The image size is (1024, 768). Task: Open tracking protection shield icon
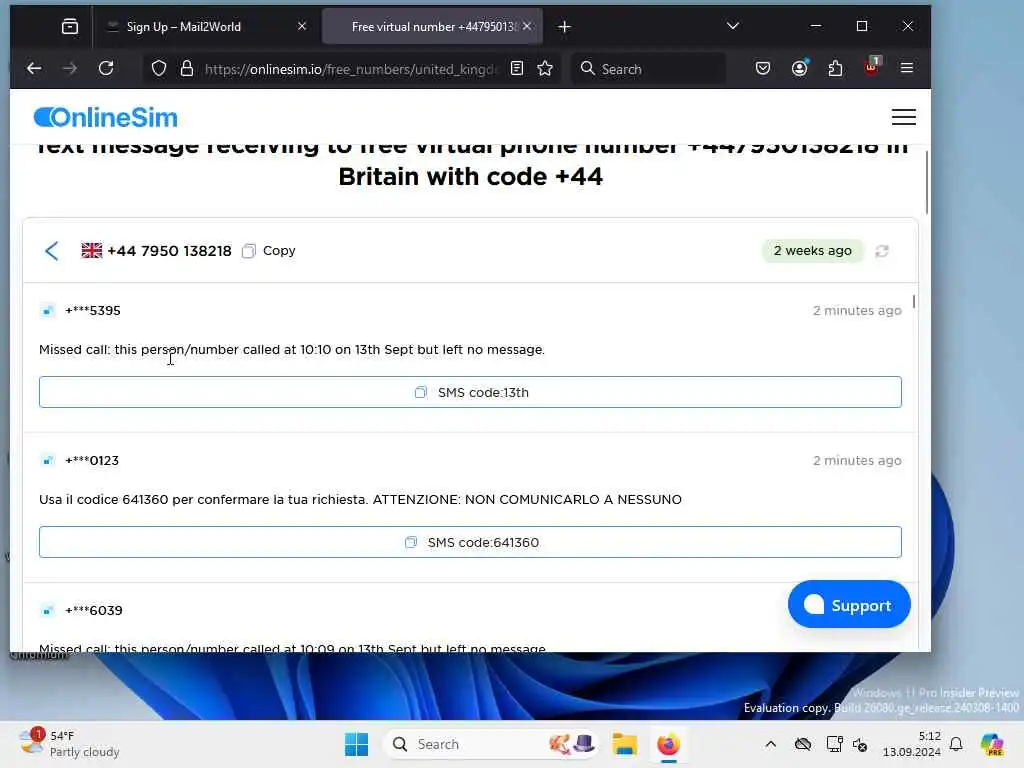pyautogui.click(x=159, y=69)
